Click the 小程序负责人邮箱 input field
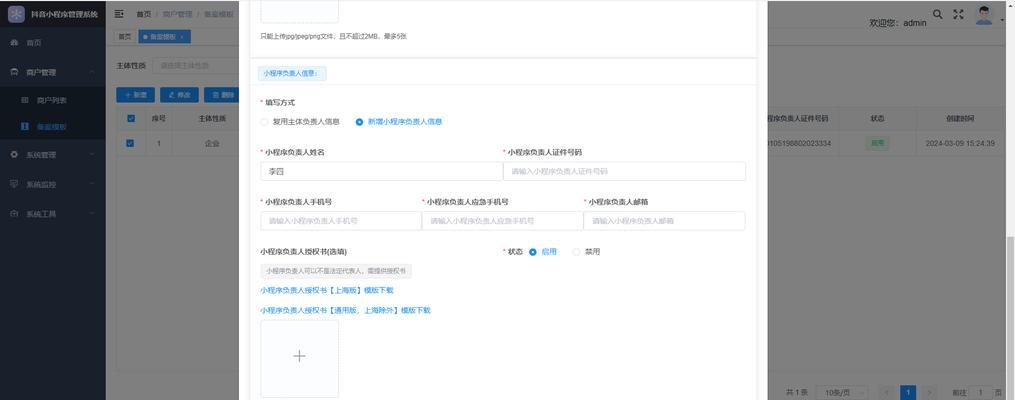 pos(664,221)
